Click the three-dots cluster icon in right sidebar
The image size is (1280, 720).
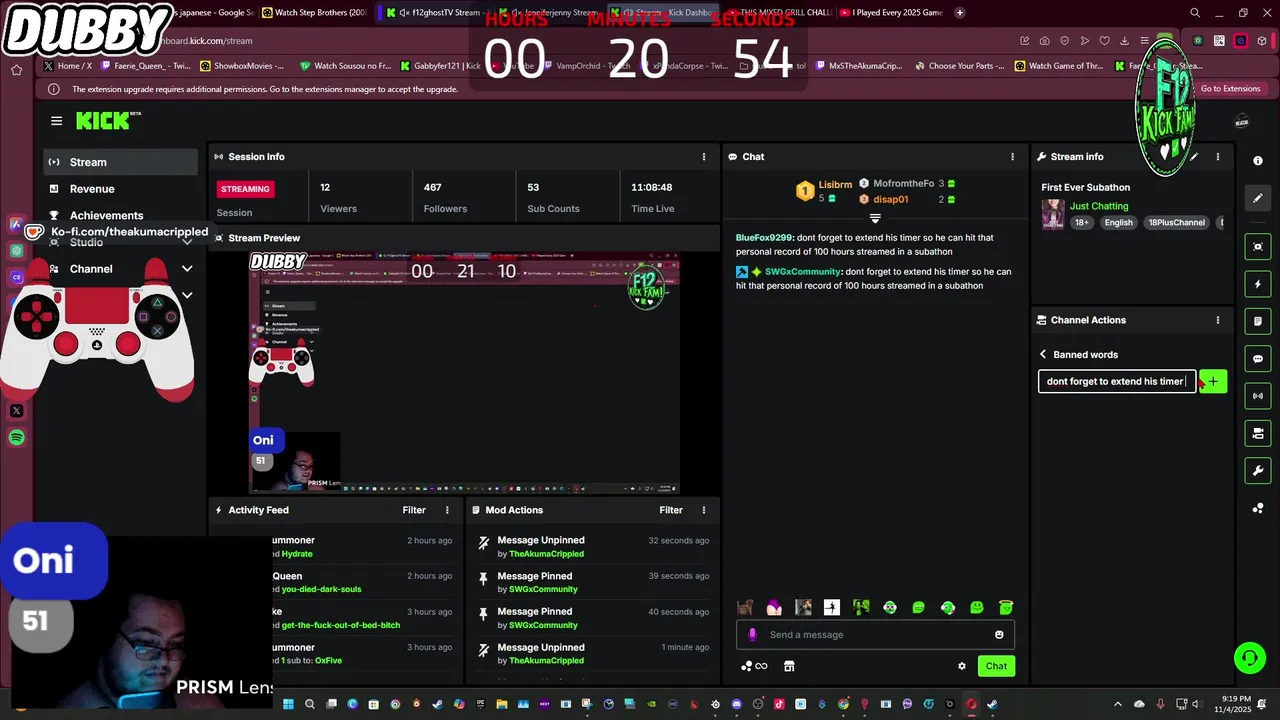(x=1258, y=508)
